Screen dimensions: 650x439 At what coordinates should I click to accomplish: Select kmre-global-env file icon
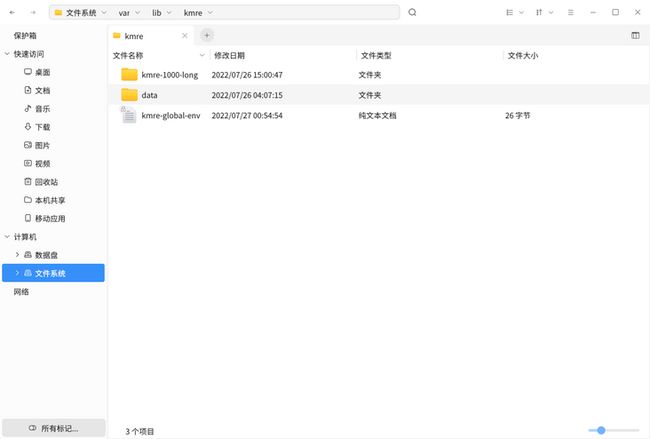point(129,115)
